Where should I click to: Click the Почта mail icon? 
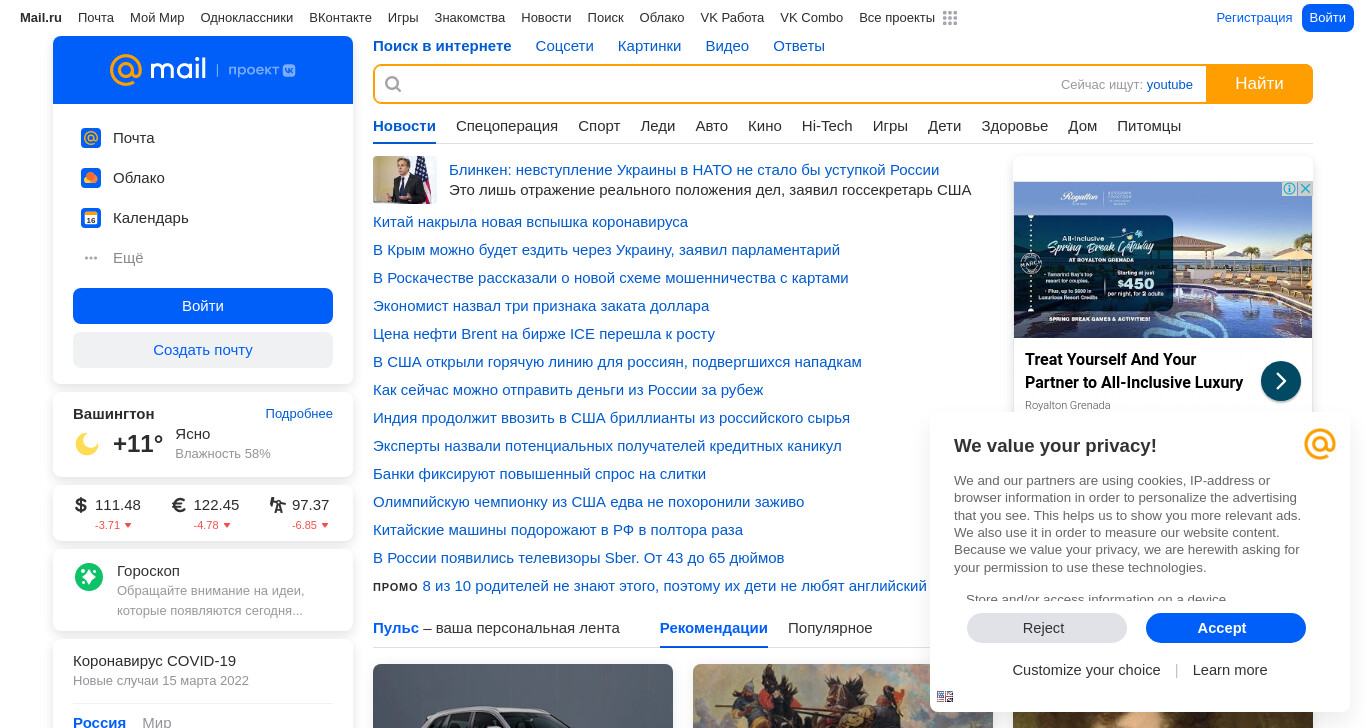(91, 138)
